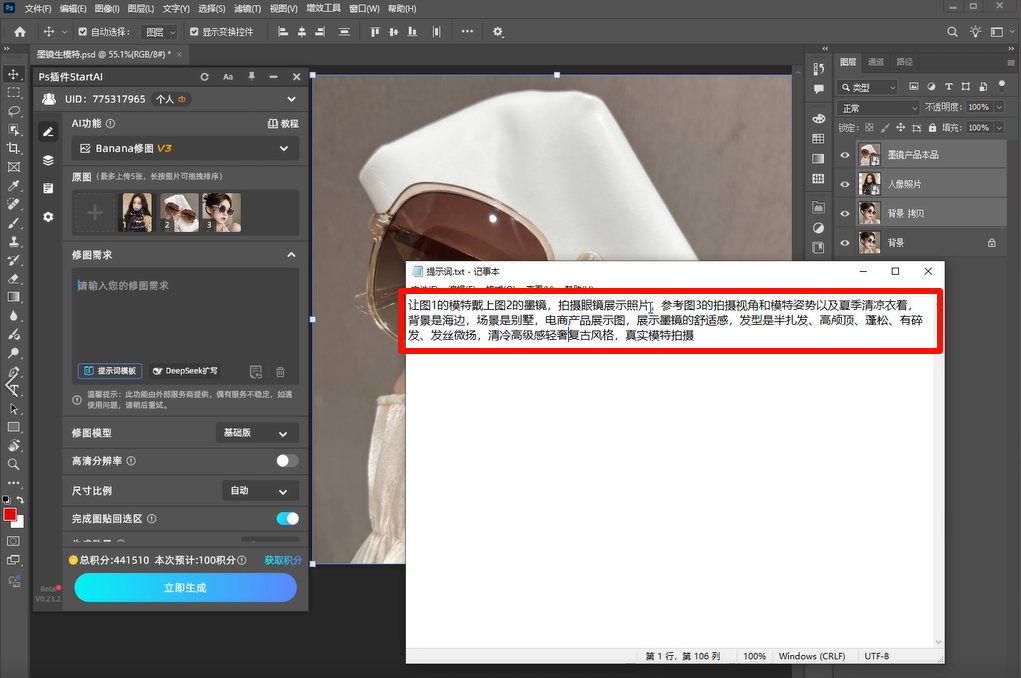1021x678 pixels.
Task: Click the text layer filter icon in Layers panel
Action: tap(947, 88)
